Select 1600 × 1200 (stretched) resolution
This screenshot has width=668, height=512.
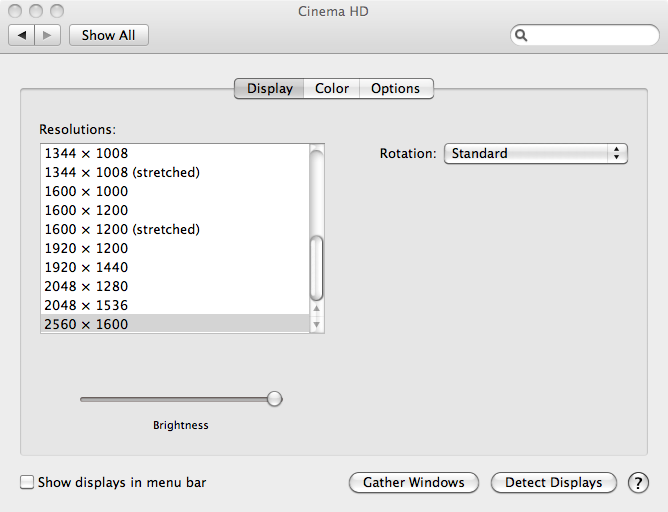pyautogui.click(x=175, y=229)
